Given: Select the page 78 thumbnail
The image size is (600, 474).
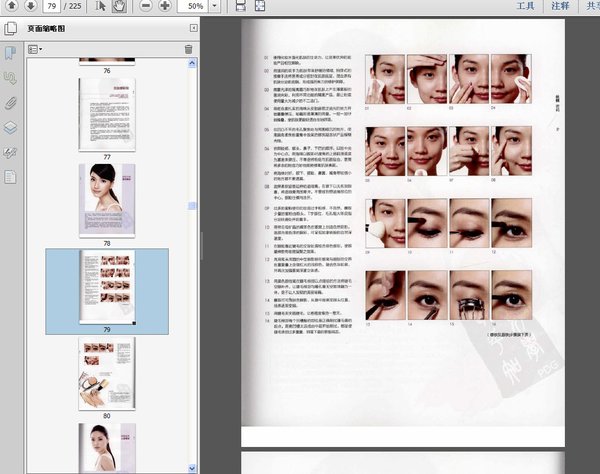Looking at the screenshot, I should (x=107, y=199).
